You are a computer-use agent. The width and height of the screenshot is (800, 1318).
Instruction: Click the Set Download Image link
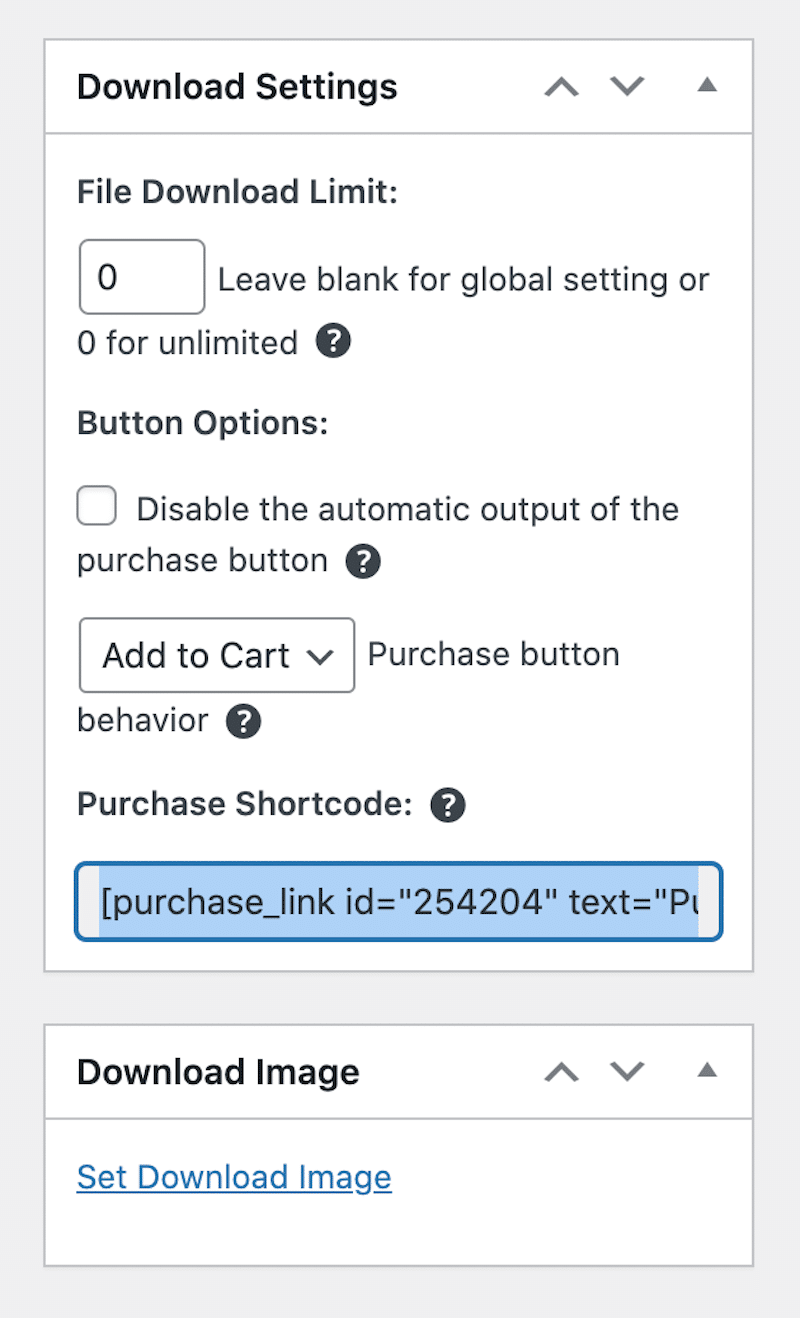(234, 1177)
